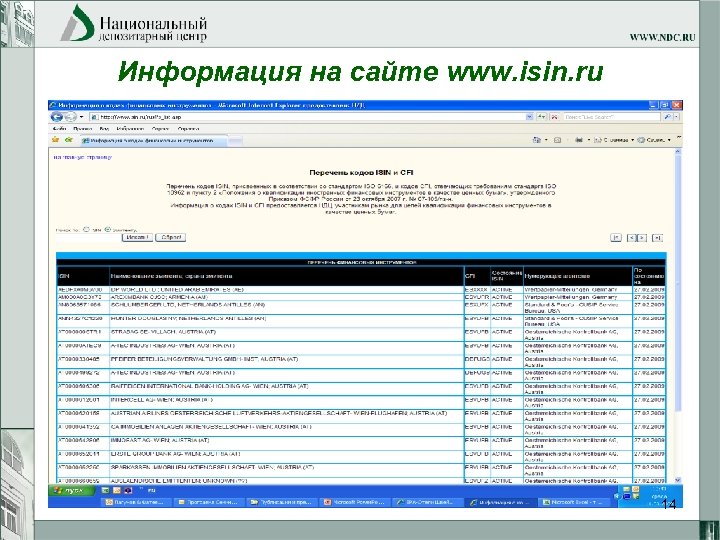Follow the 'на главную страницу' link
720x540 pixels.
pos(83,157)
